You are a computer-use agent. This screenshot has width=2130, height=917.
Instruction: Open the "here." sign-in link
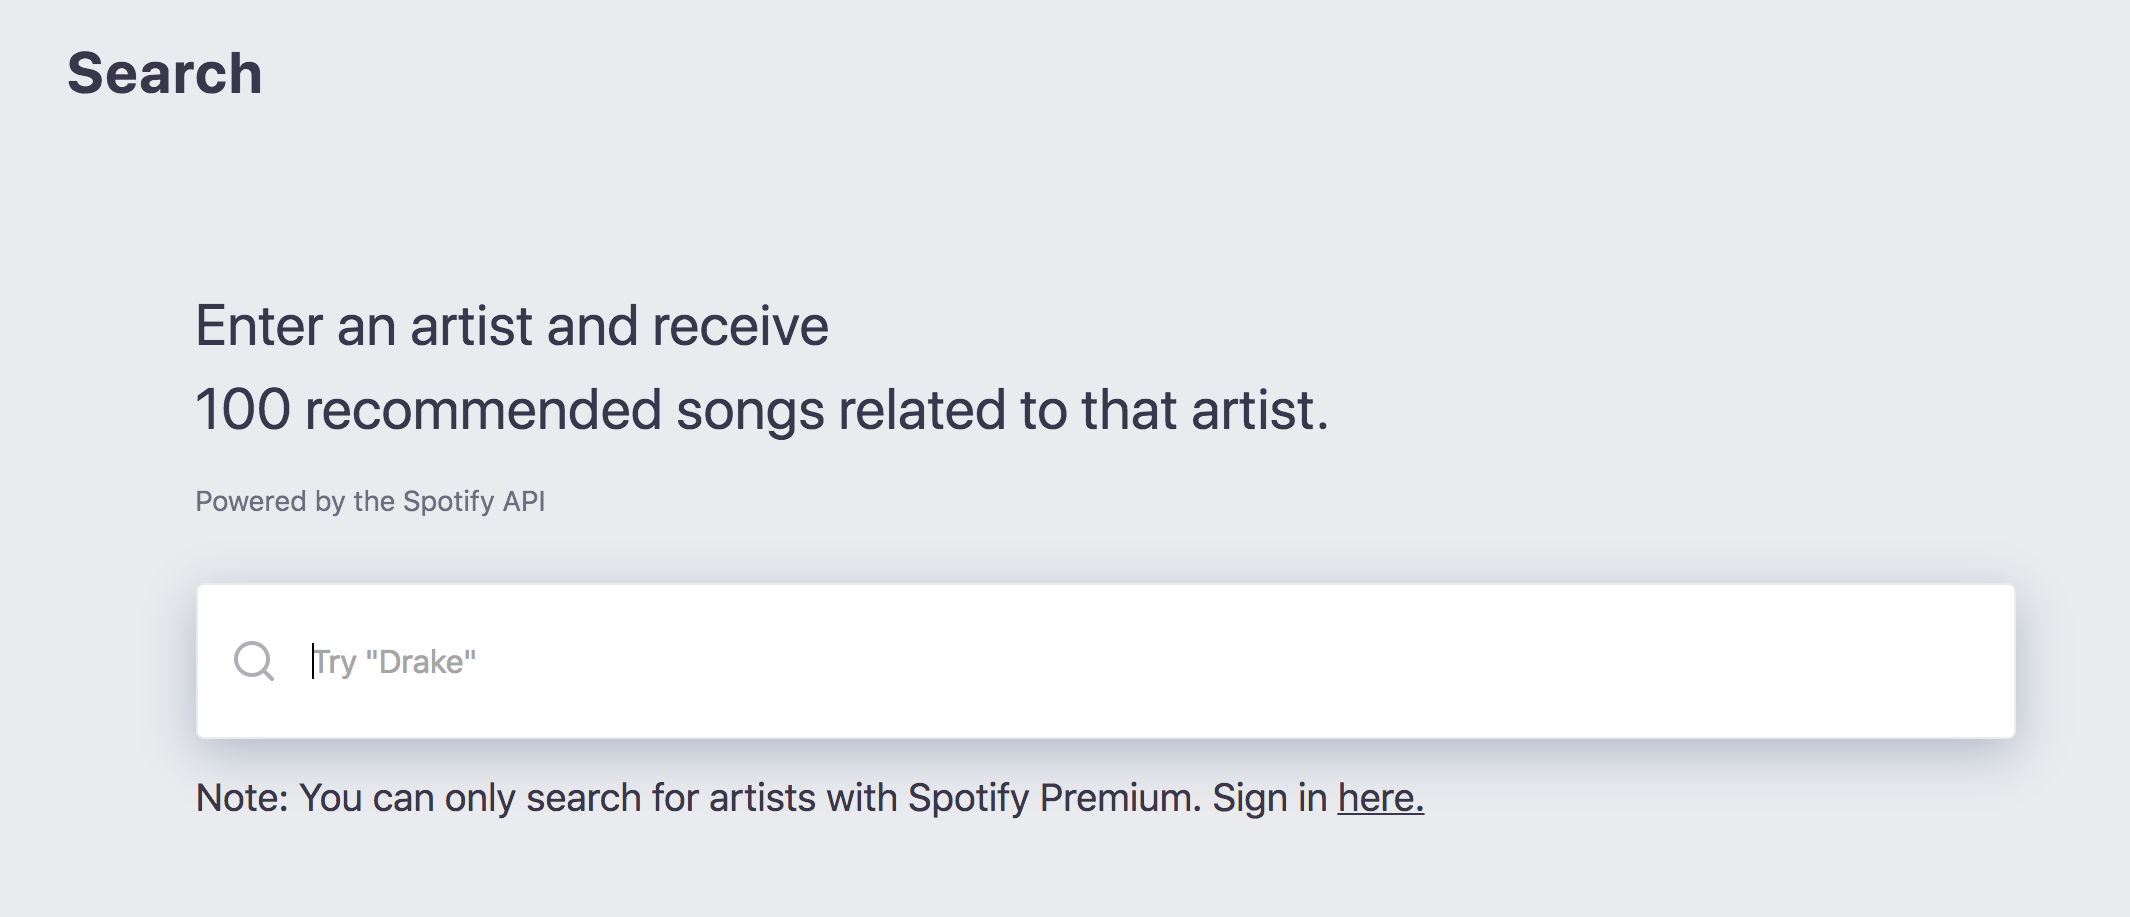(x=1380, y=798)
